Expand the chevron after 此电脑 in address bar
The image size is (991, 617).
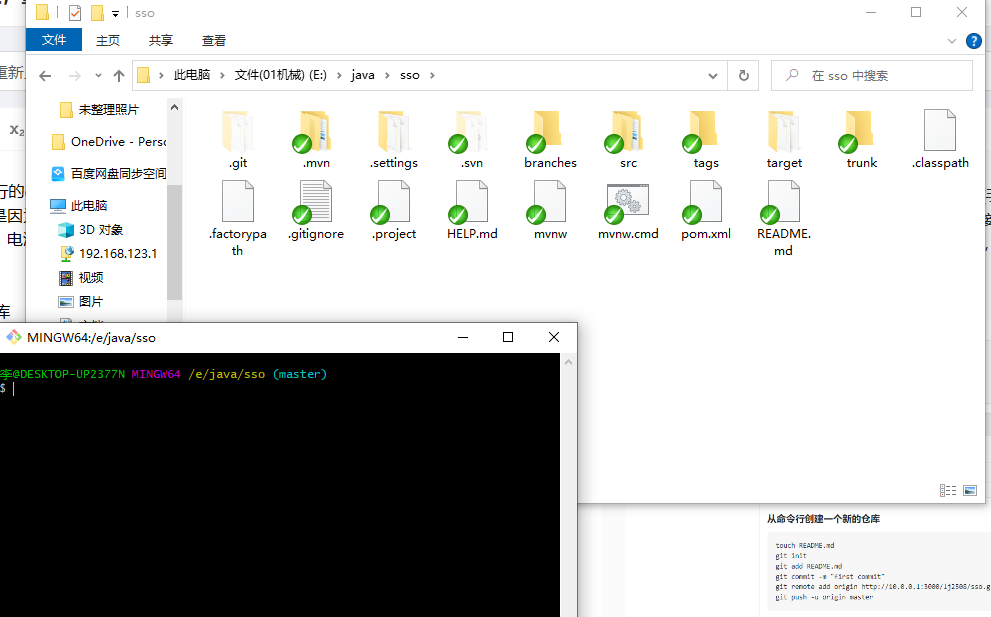point(222,75)
